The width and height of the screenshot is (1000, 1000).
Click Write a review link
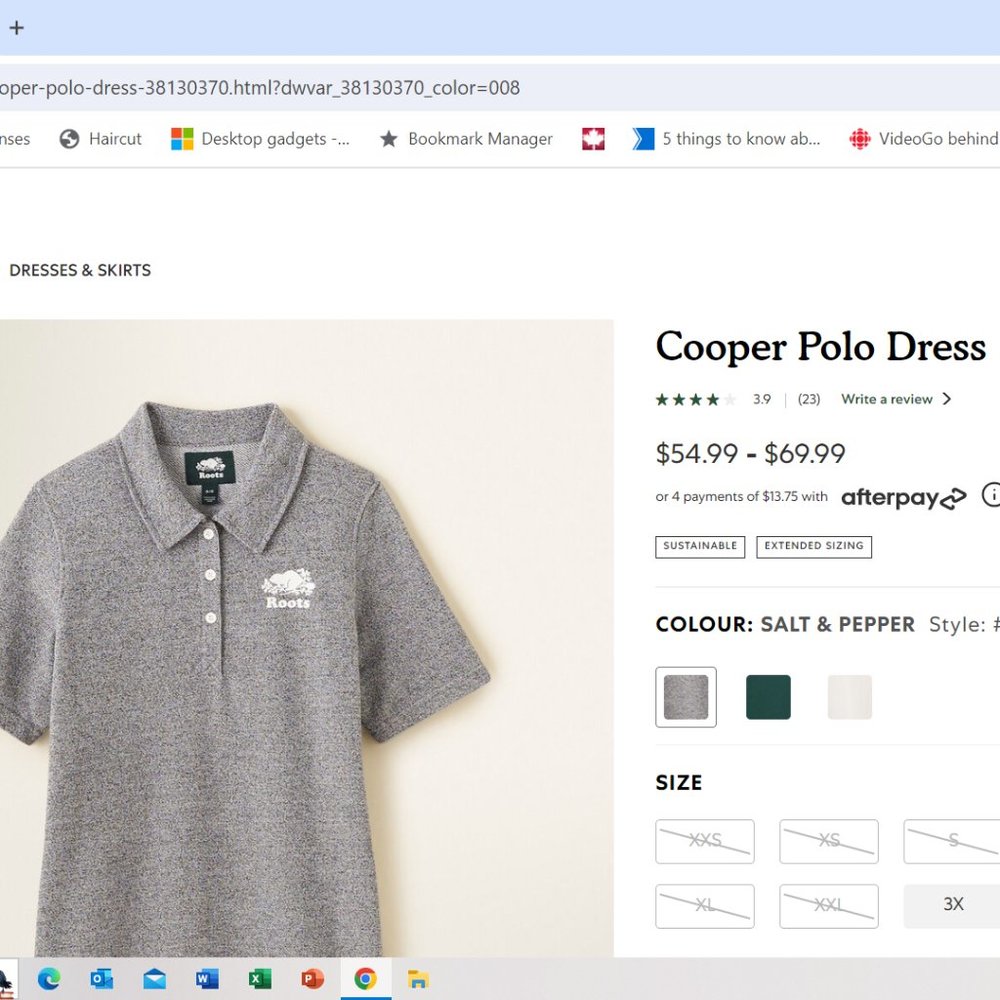tap(886, 399)
